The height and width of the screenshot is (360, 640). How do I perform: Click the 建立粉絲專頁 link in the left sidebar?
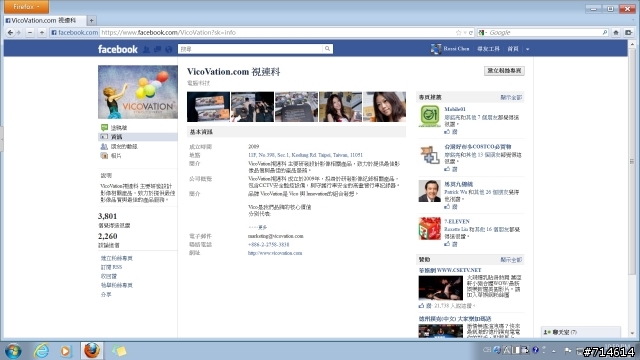[x=117, y=258]
